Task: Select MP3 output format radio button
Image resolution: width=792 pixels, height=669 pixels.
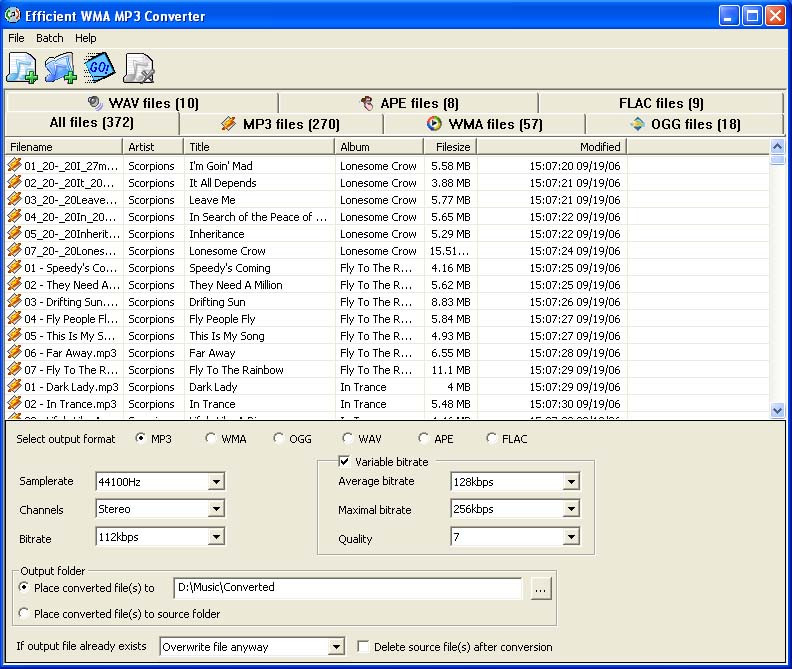Action: click(141, 438)
